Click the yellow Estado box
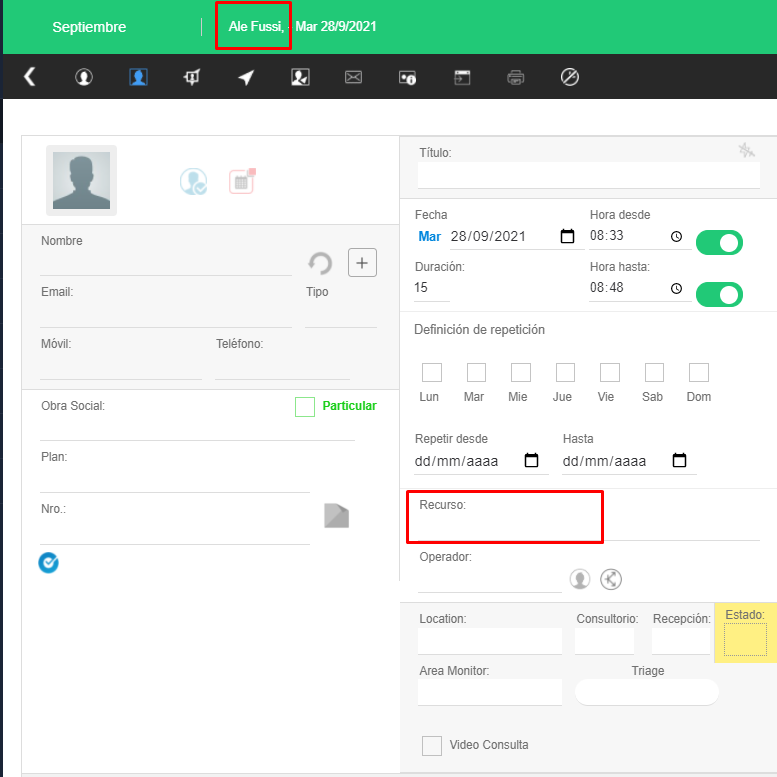The image size is (777, 777). (745, 638)
